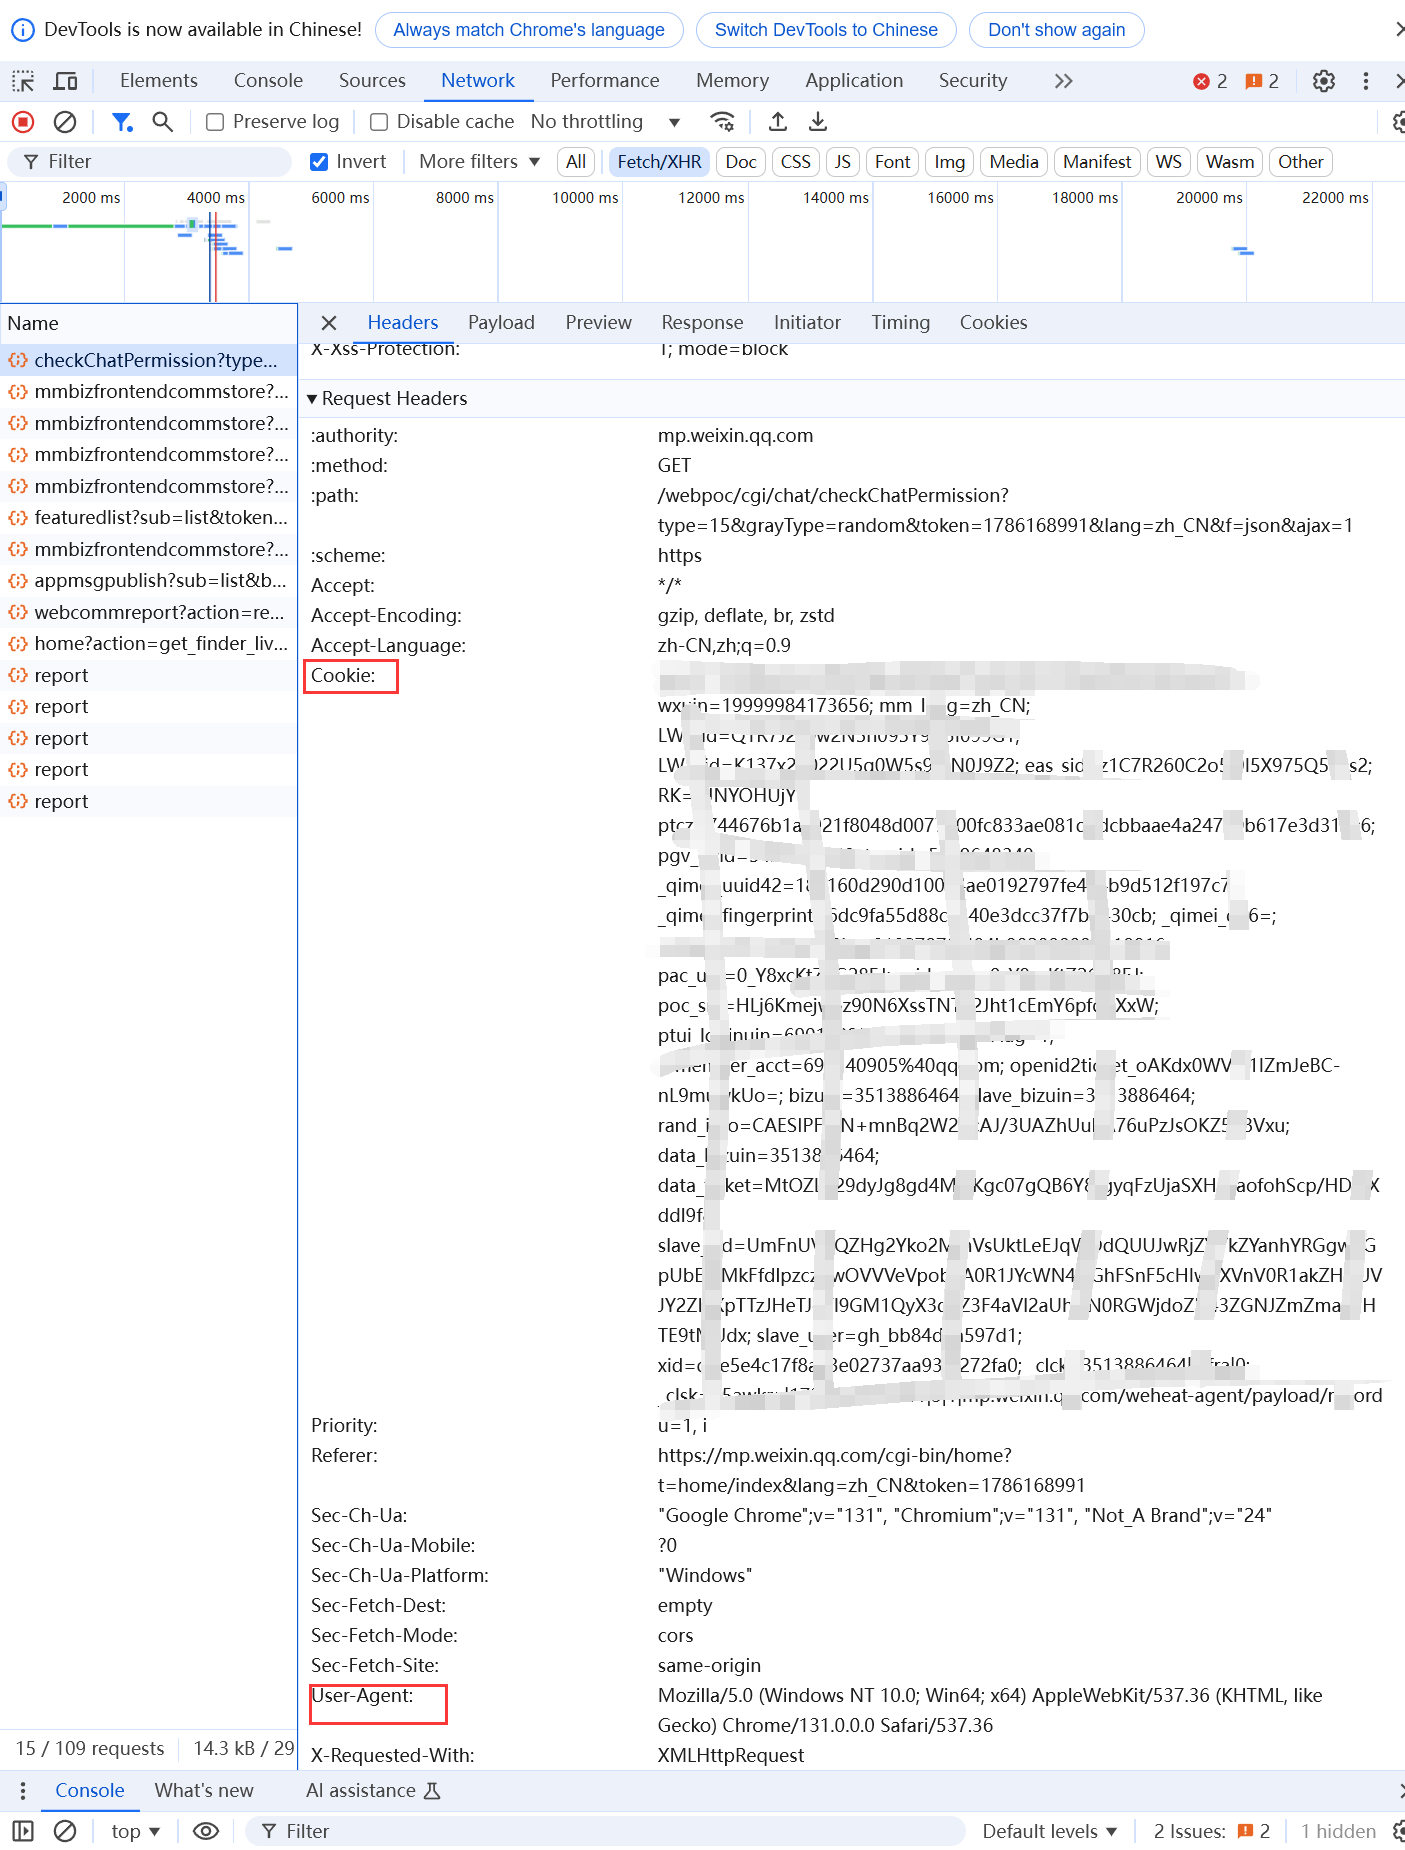Open Timing tab of request

click(900, 323)
